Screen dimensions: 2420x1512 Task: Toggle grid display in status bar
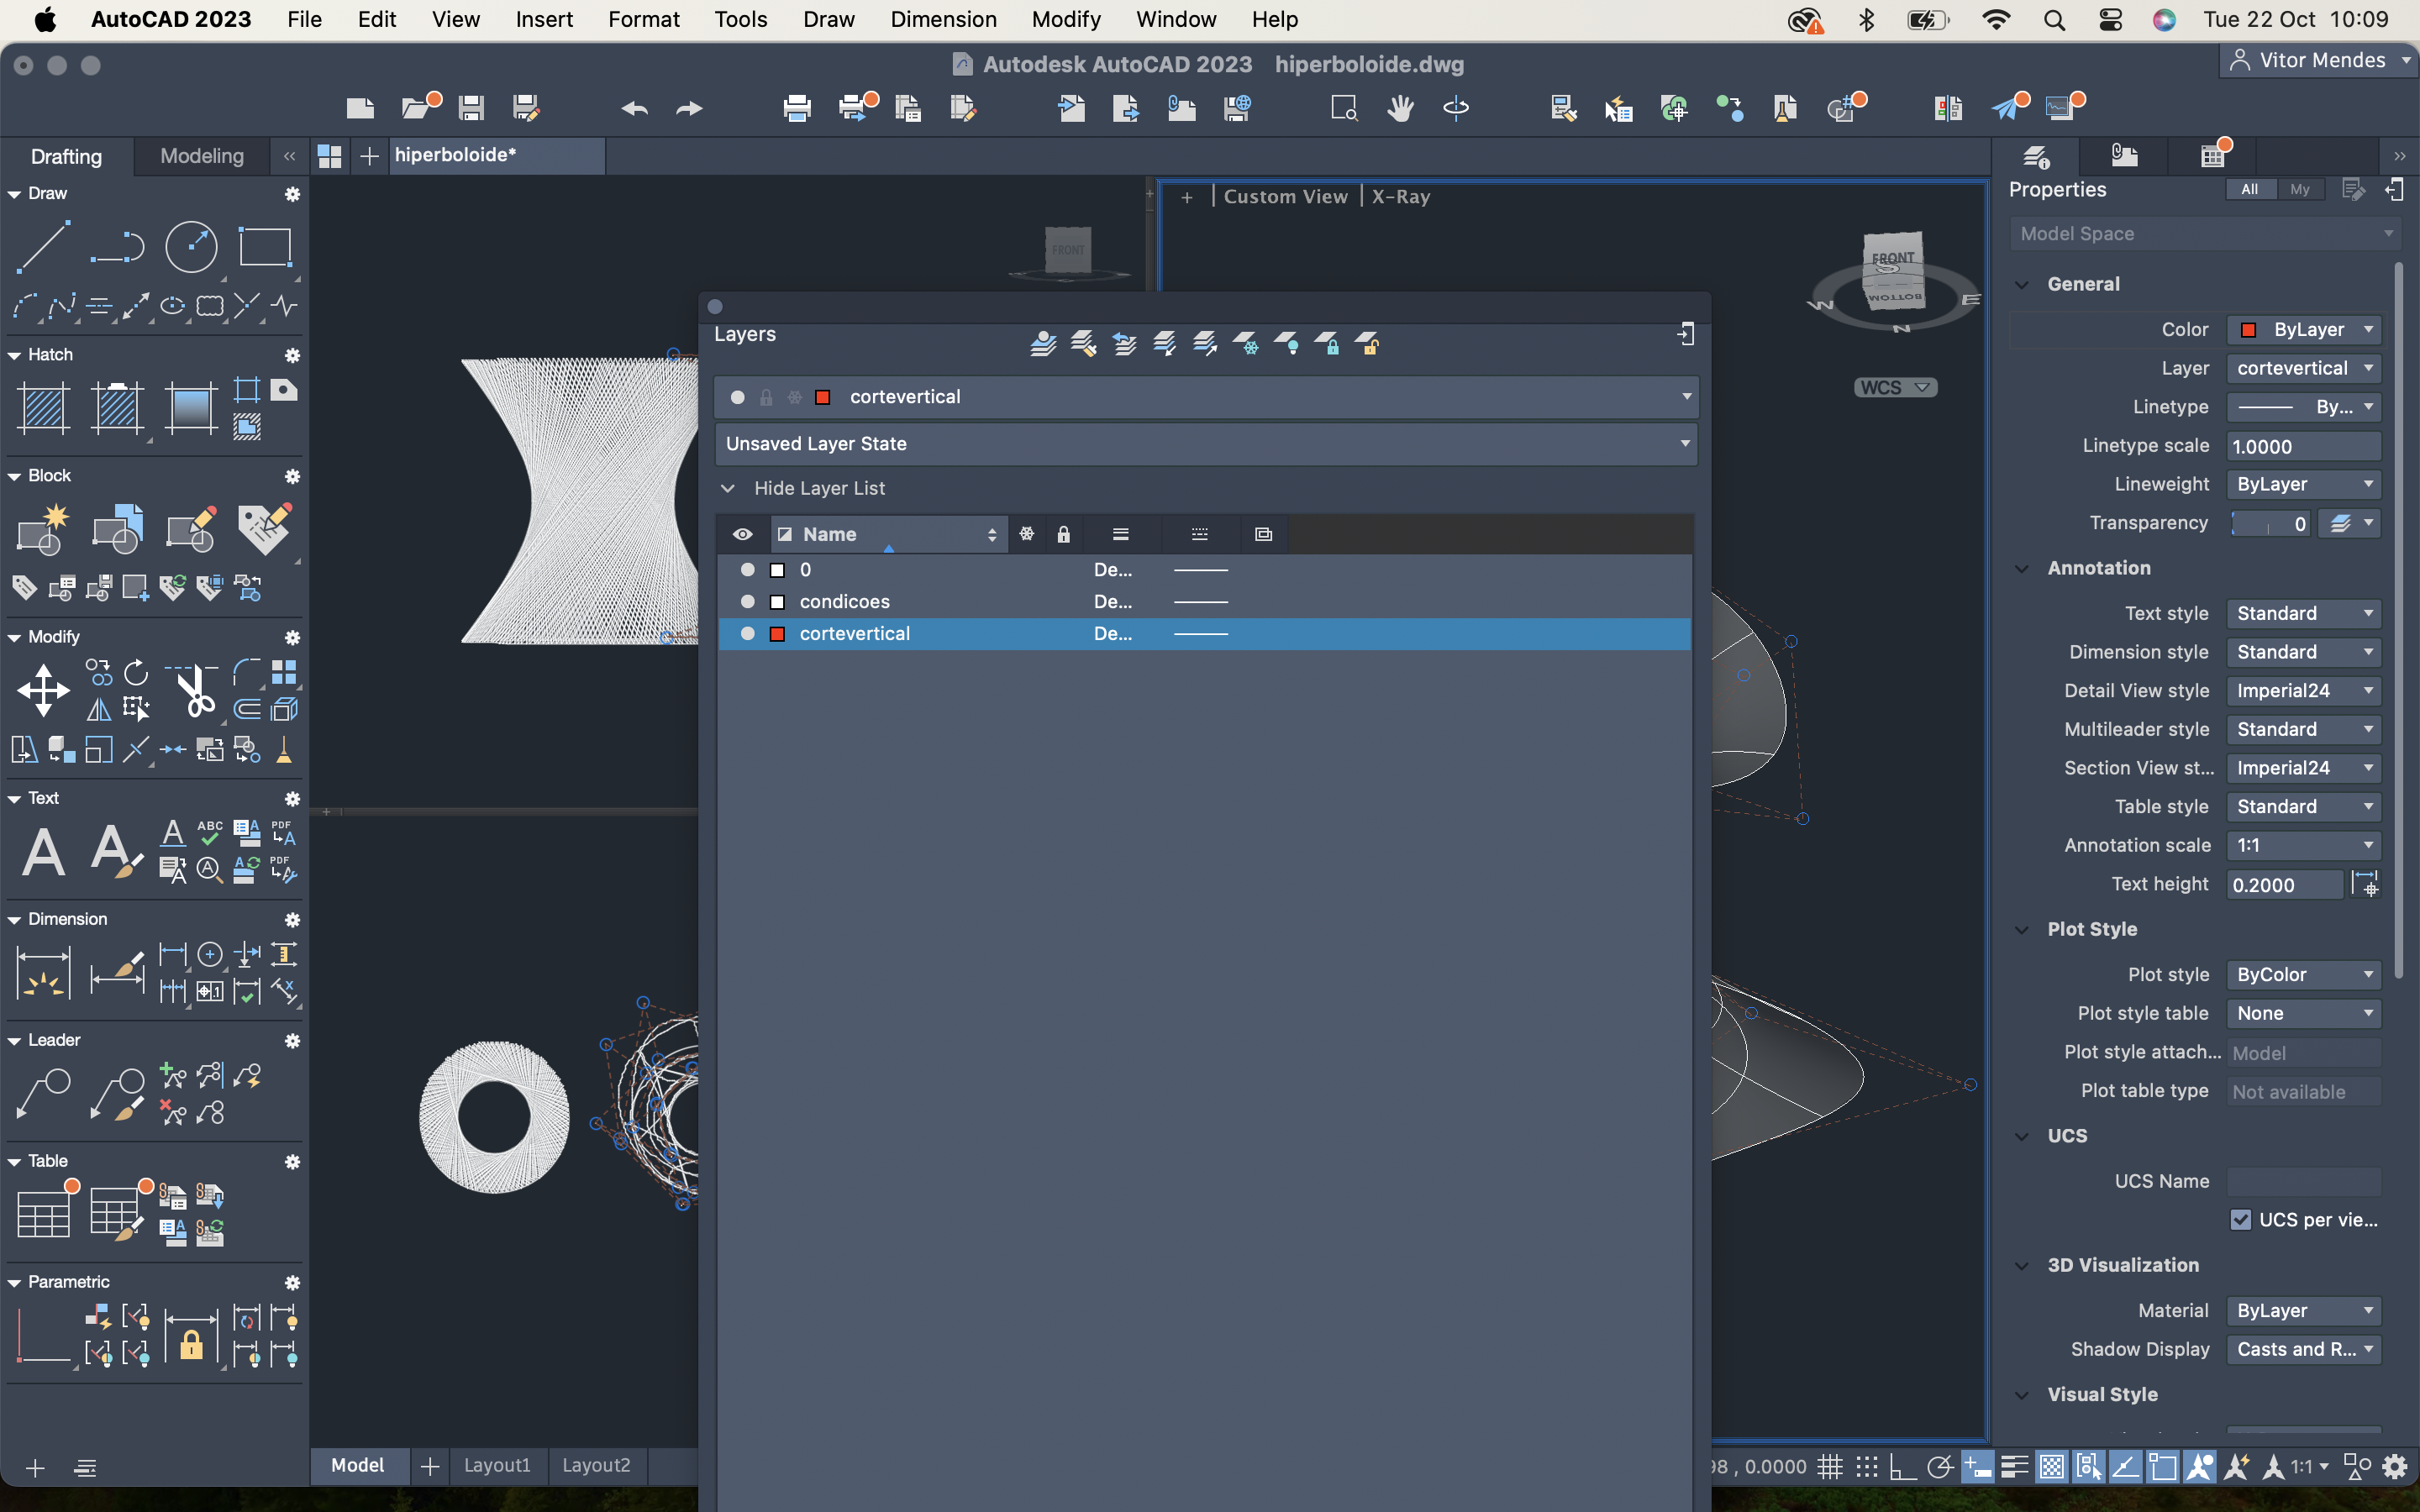[x=1830, y=1467]
